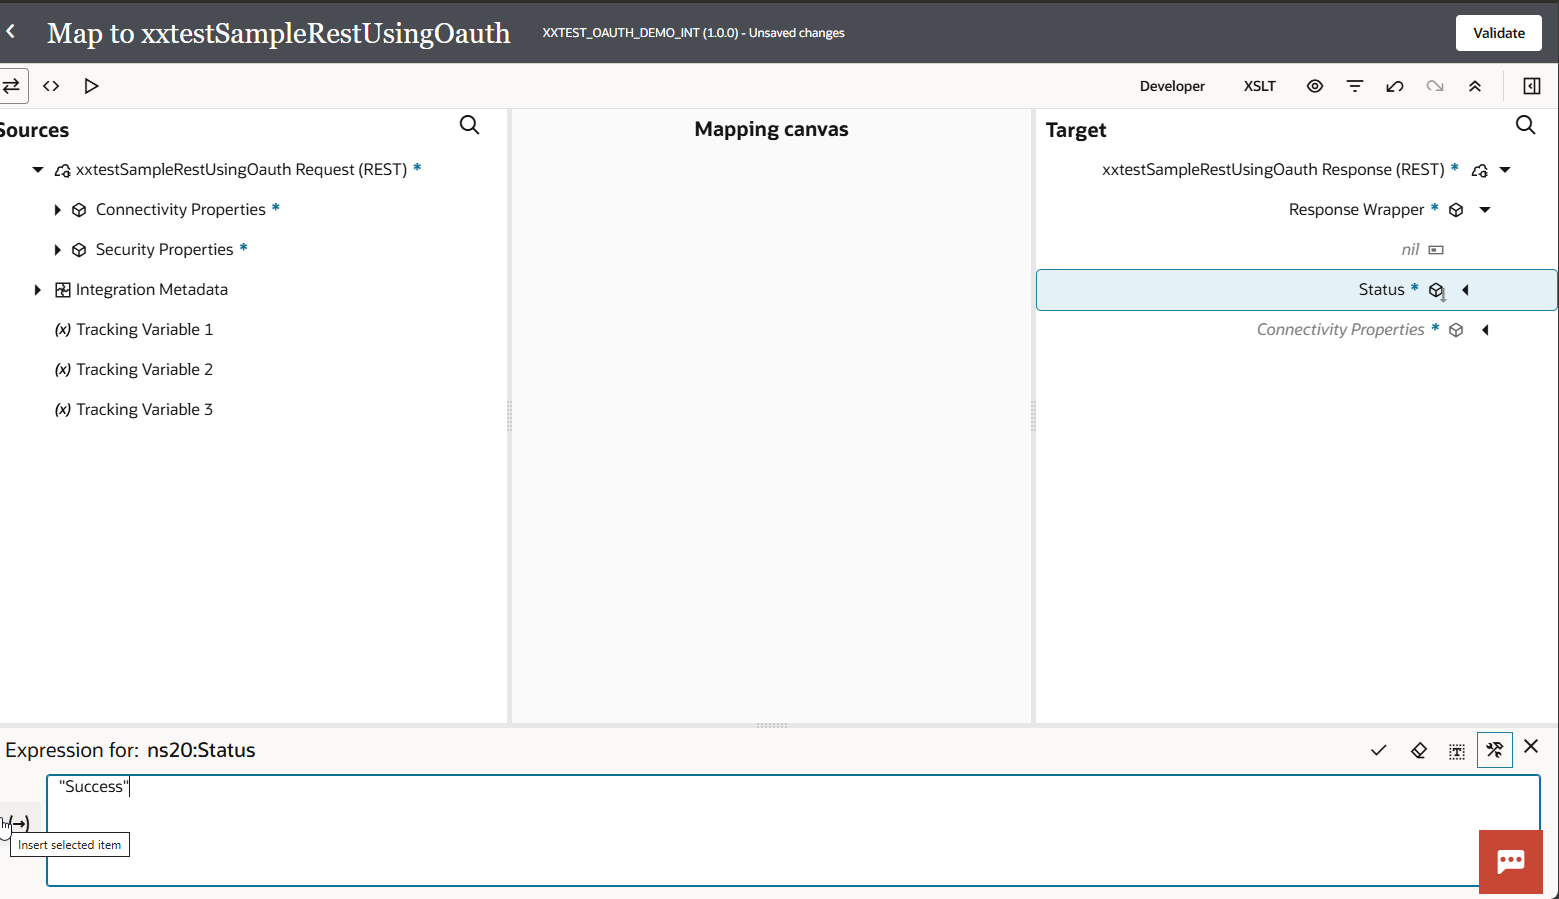Search target with the magnifier icon
The image size is (1559, 899).
(x=1525, y=125)
